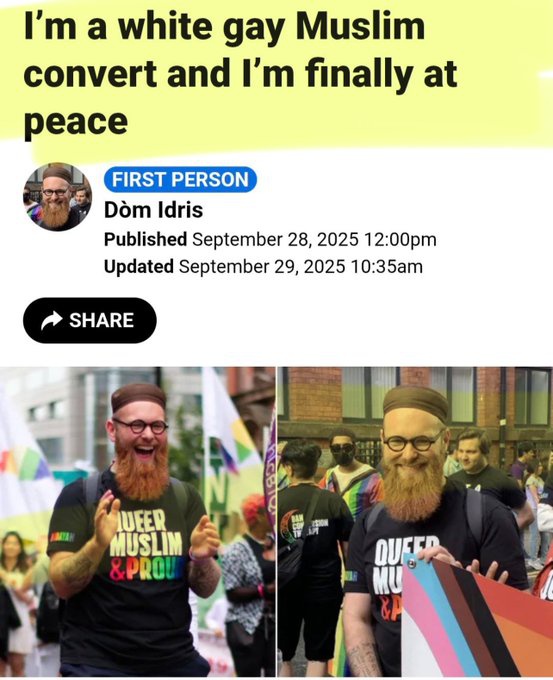The image size is (553, 680).
Task: Click the author name Dòm Idris
Action: 153,210
